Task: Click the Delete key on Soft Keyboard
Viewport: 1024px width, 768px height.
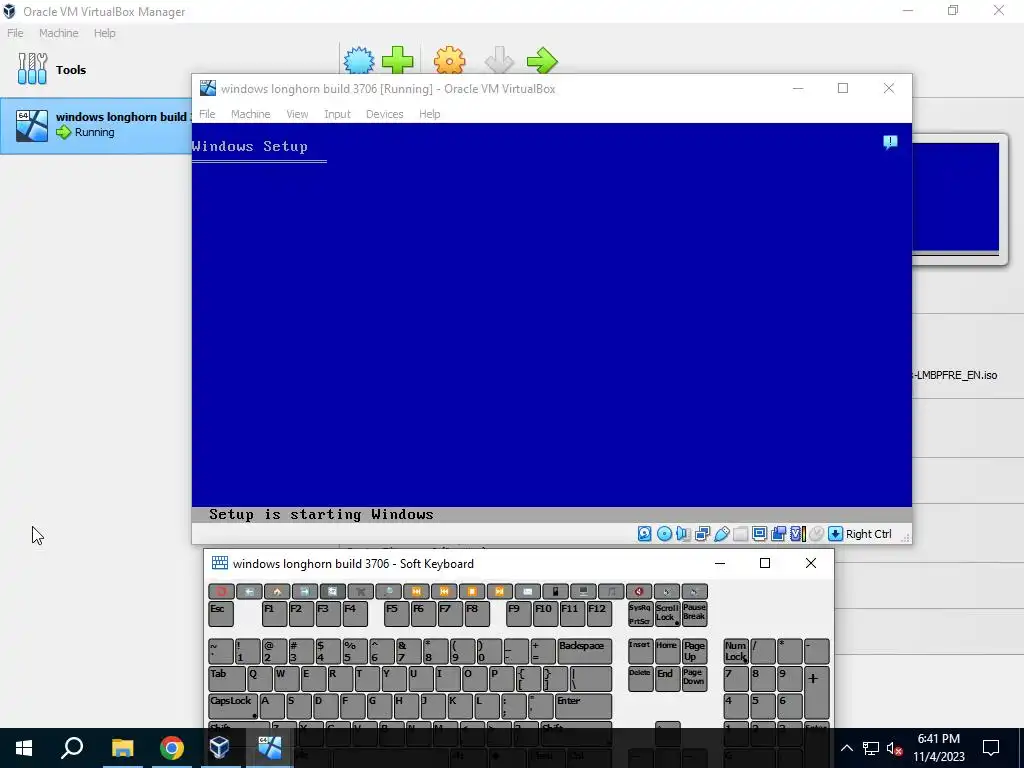Action: coord(640,679)
